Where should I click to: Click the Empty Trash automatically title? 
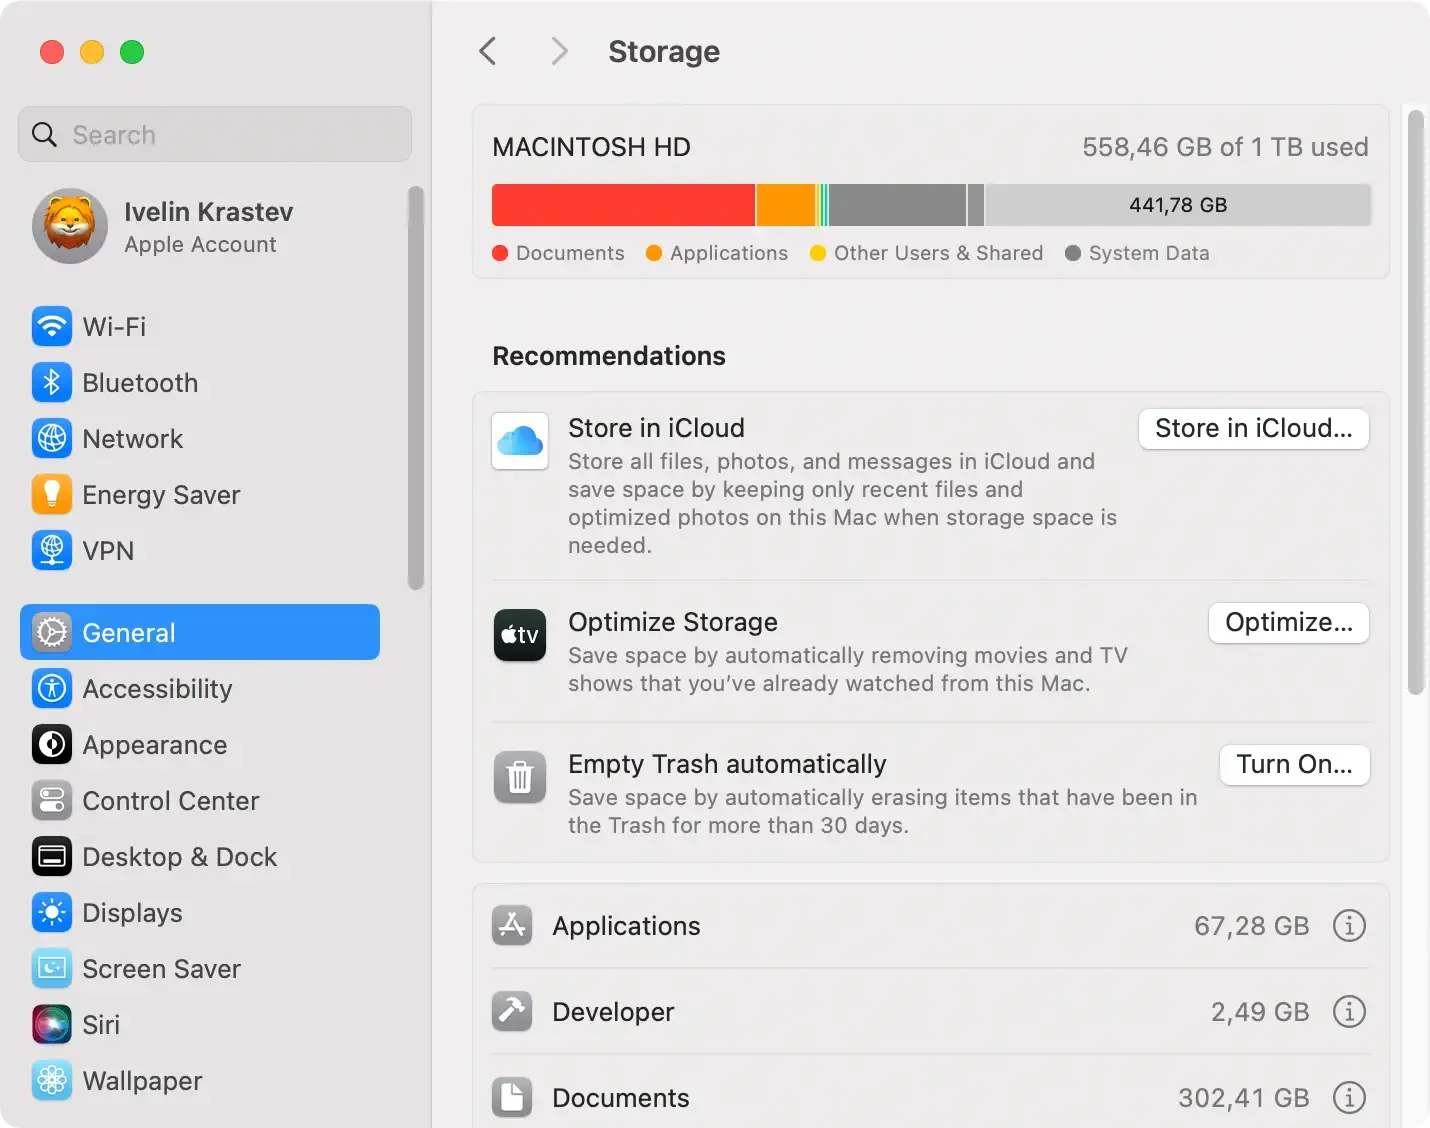tap(727, 764)
